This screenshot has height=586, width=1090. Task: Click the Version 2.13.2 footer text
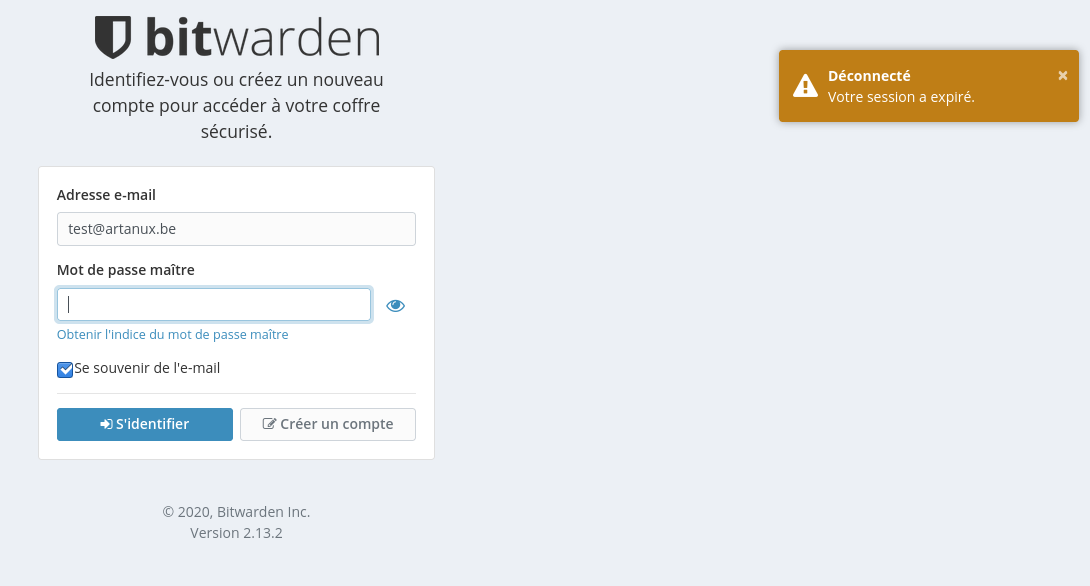tap(236, 533)
